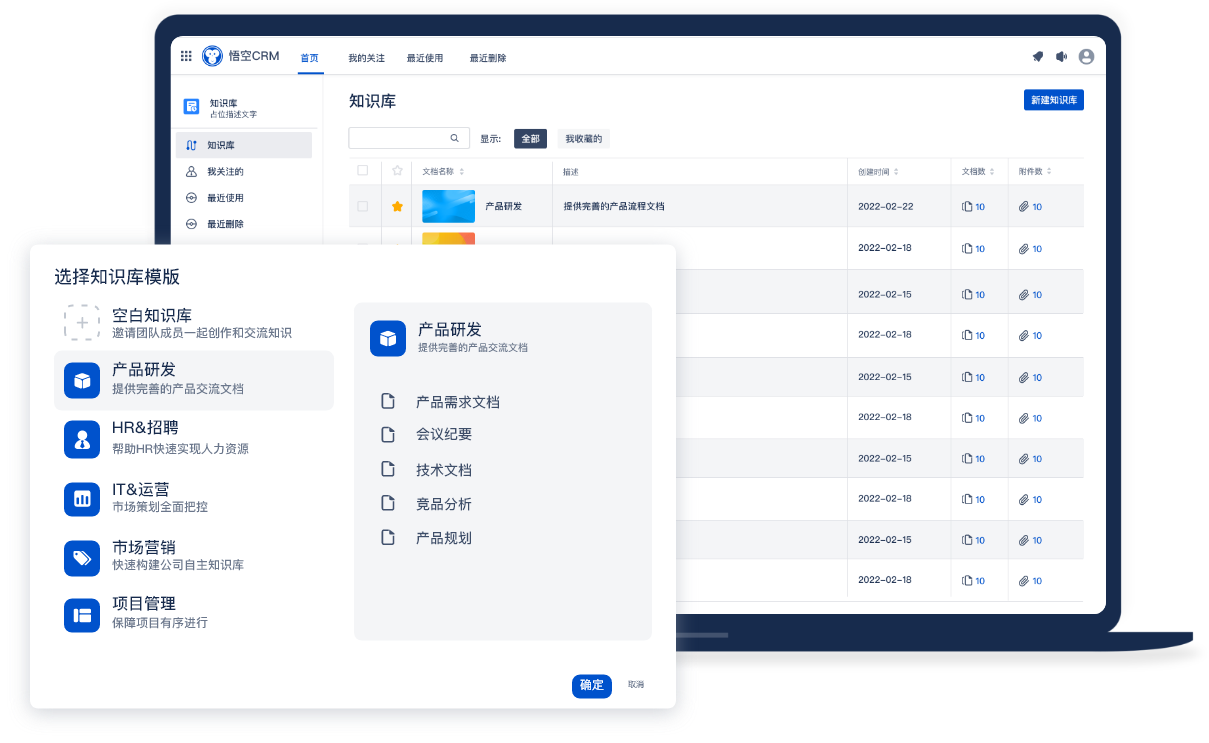Toggle the select-all checkbox in table header
The width and height of the screenshot is (1209, 743).
363,171
